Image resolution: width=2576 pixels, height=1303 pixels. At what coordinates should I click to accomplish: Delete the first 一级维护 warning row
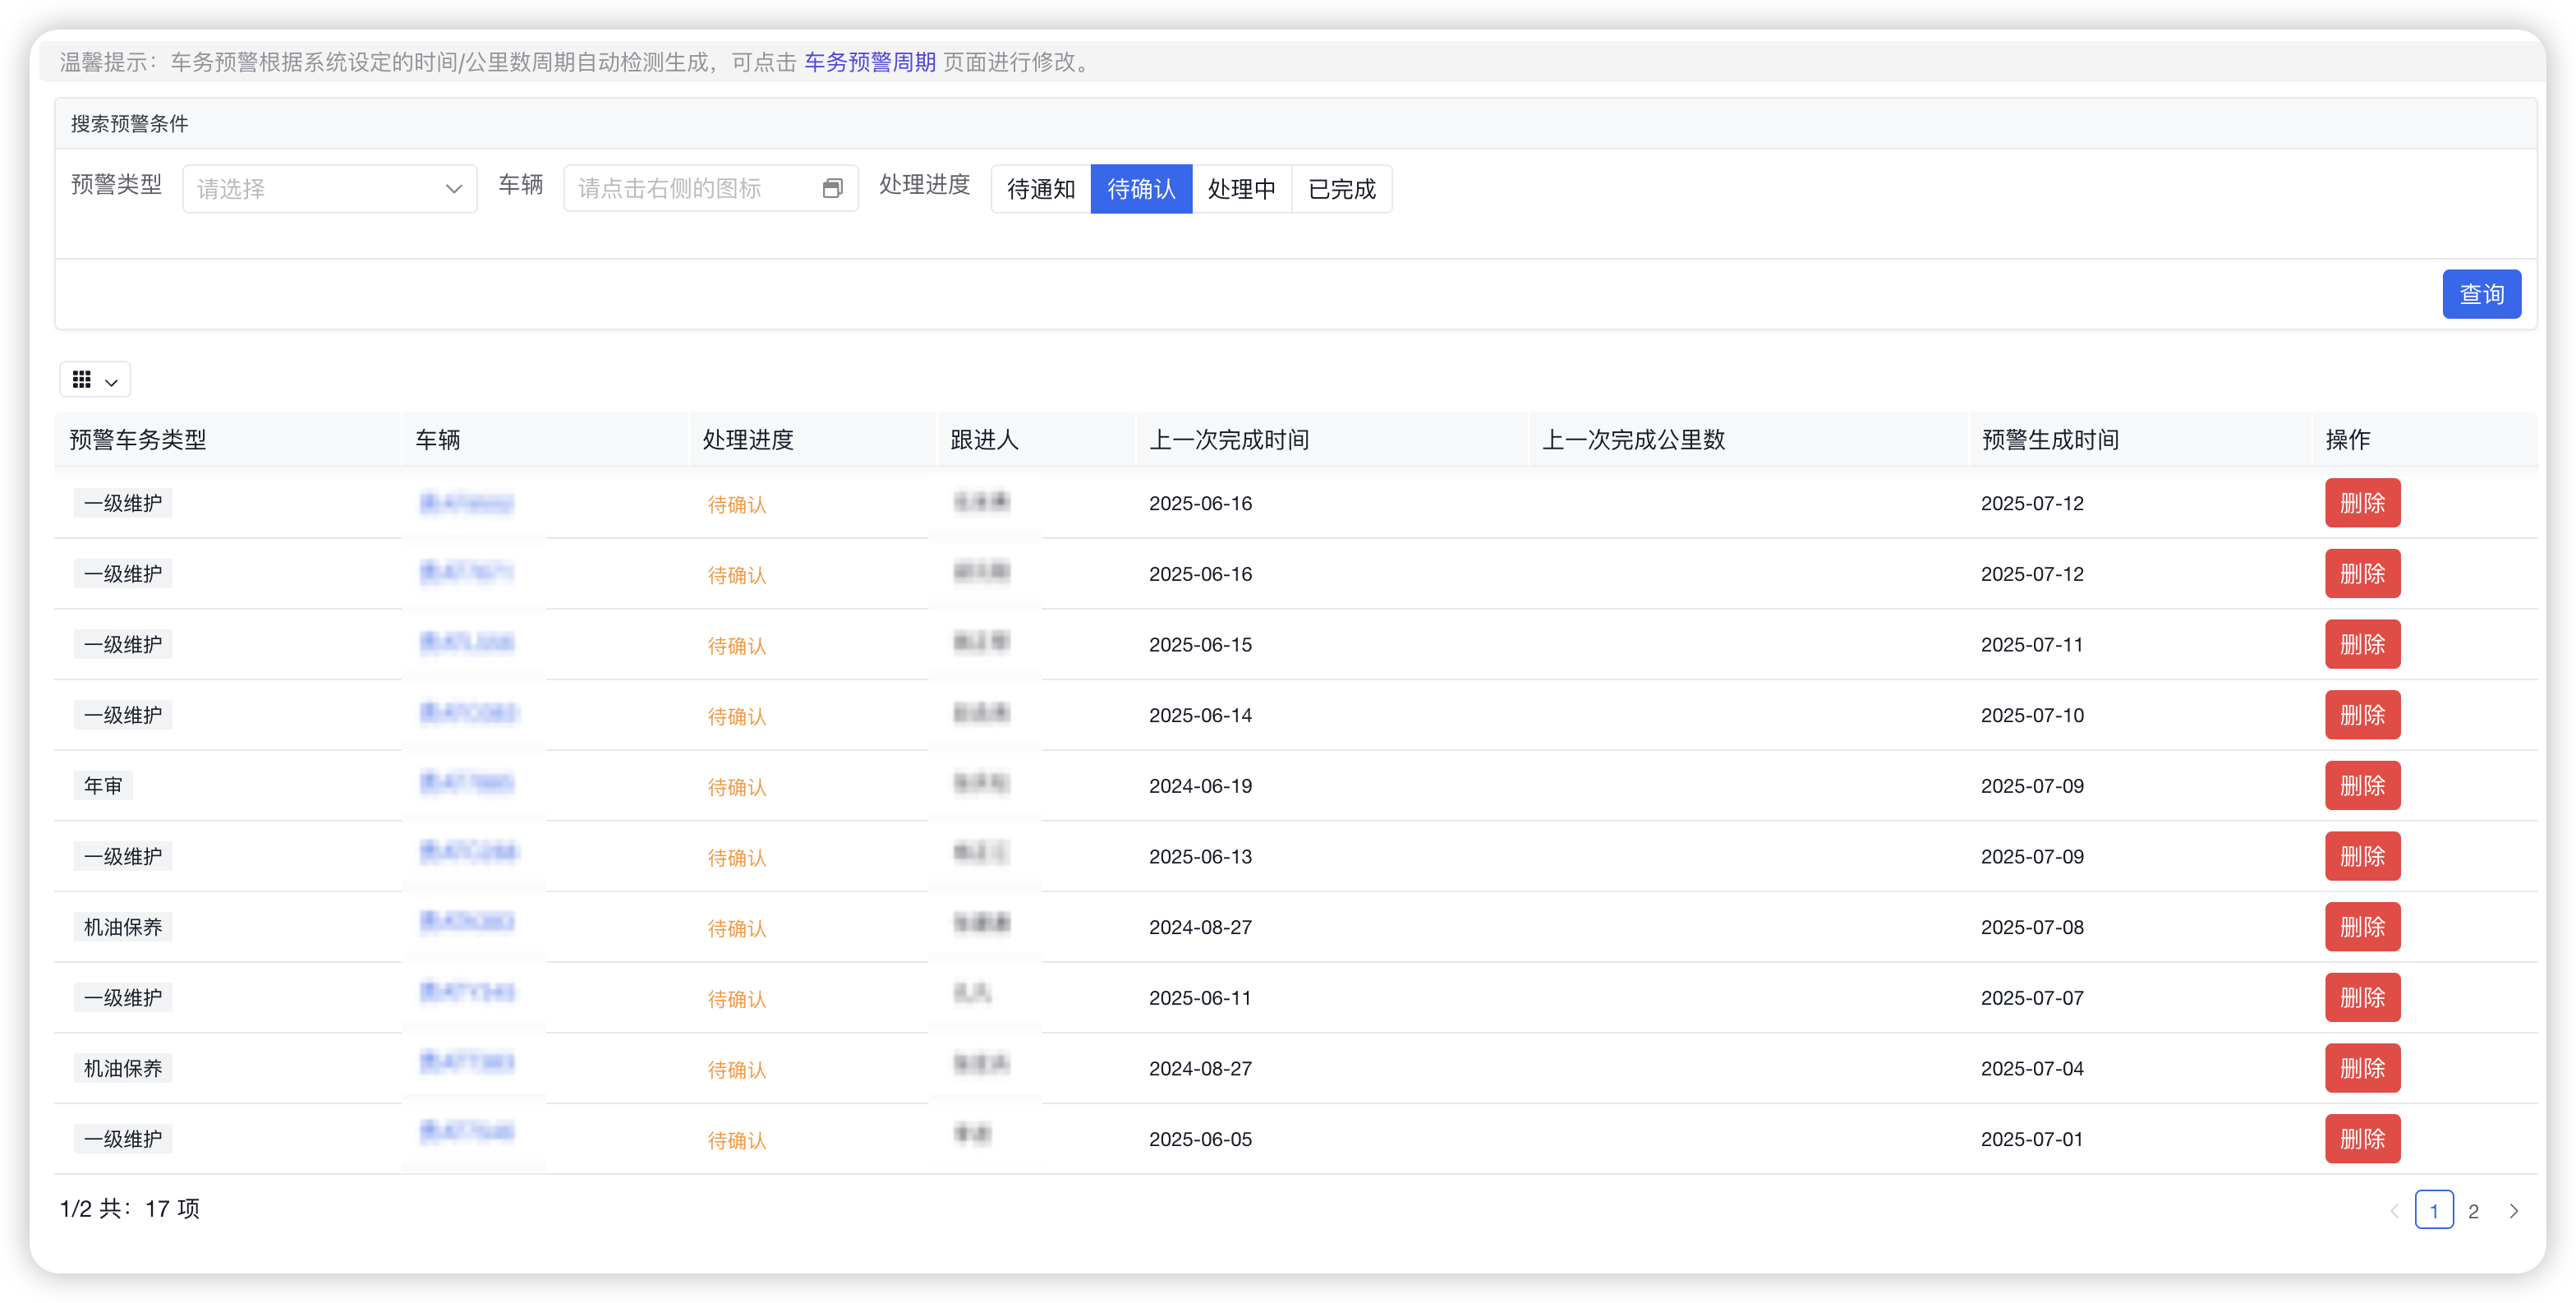point(2362,503)
